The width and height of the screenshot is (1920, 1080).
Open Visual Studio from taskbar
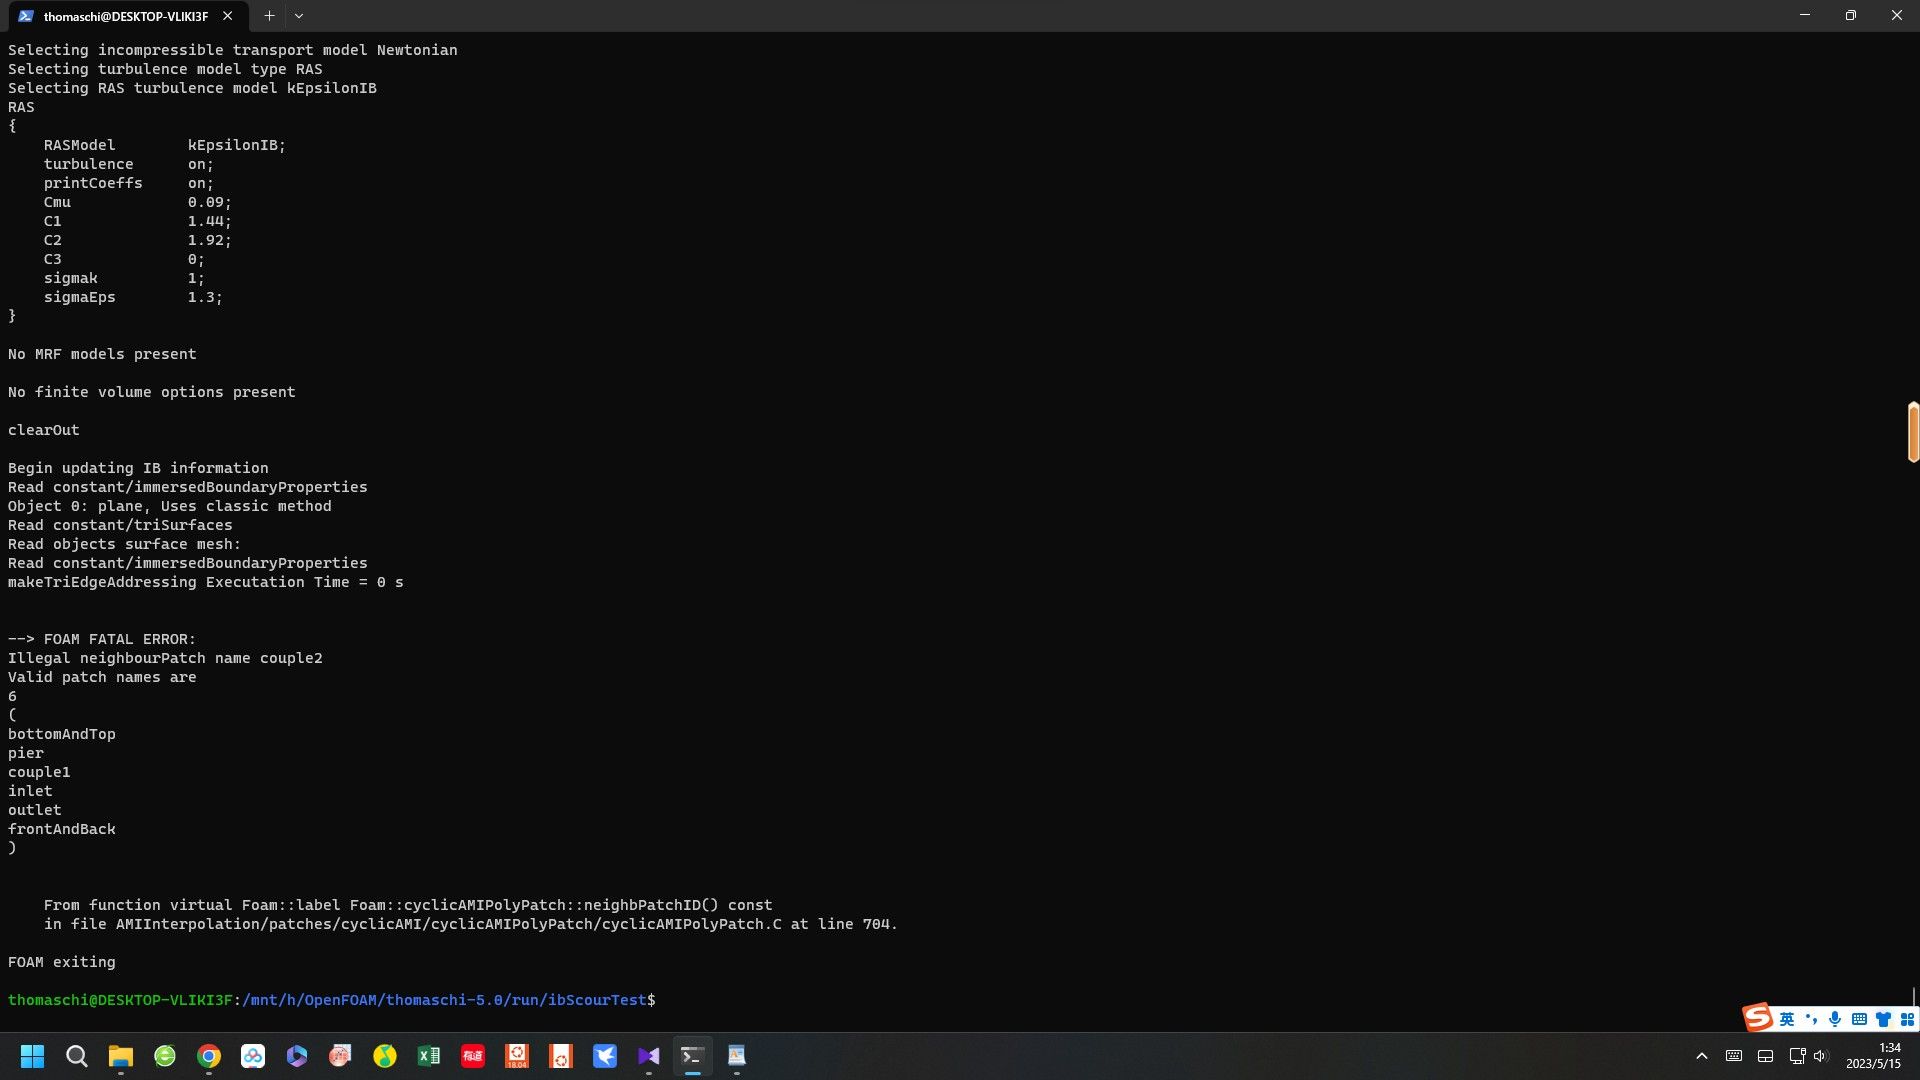pyautogui.click(x=649, y=1056)
